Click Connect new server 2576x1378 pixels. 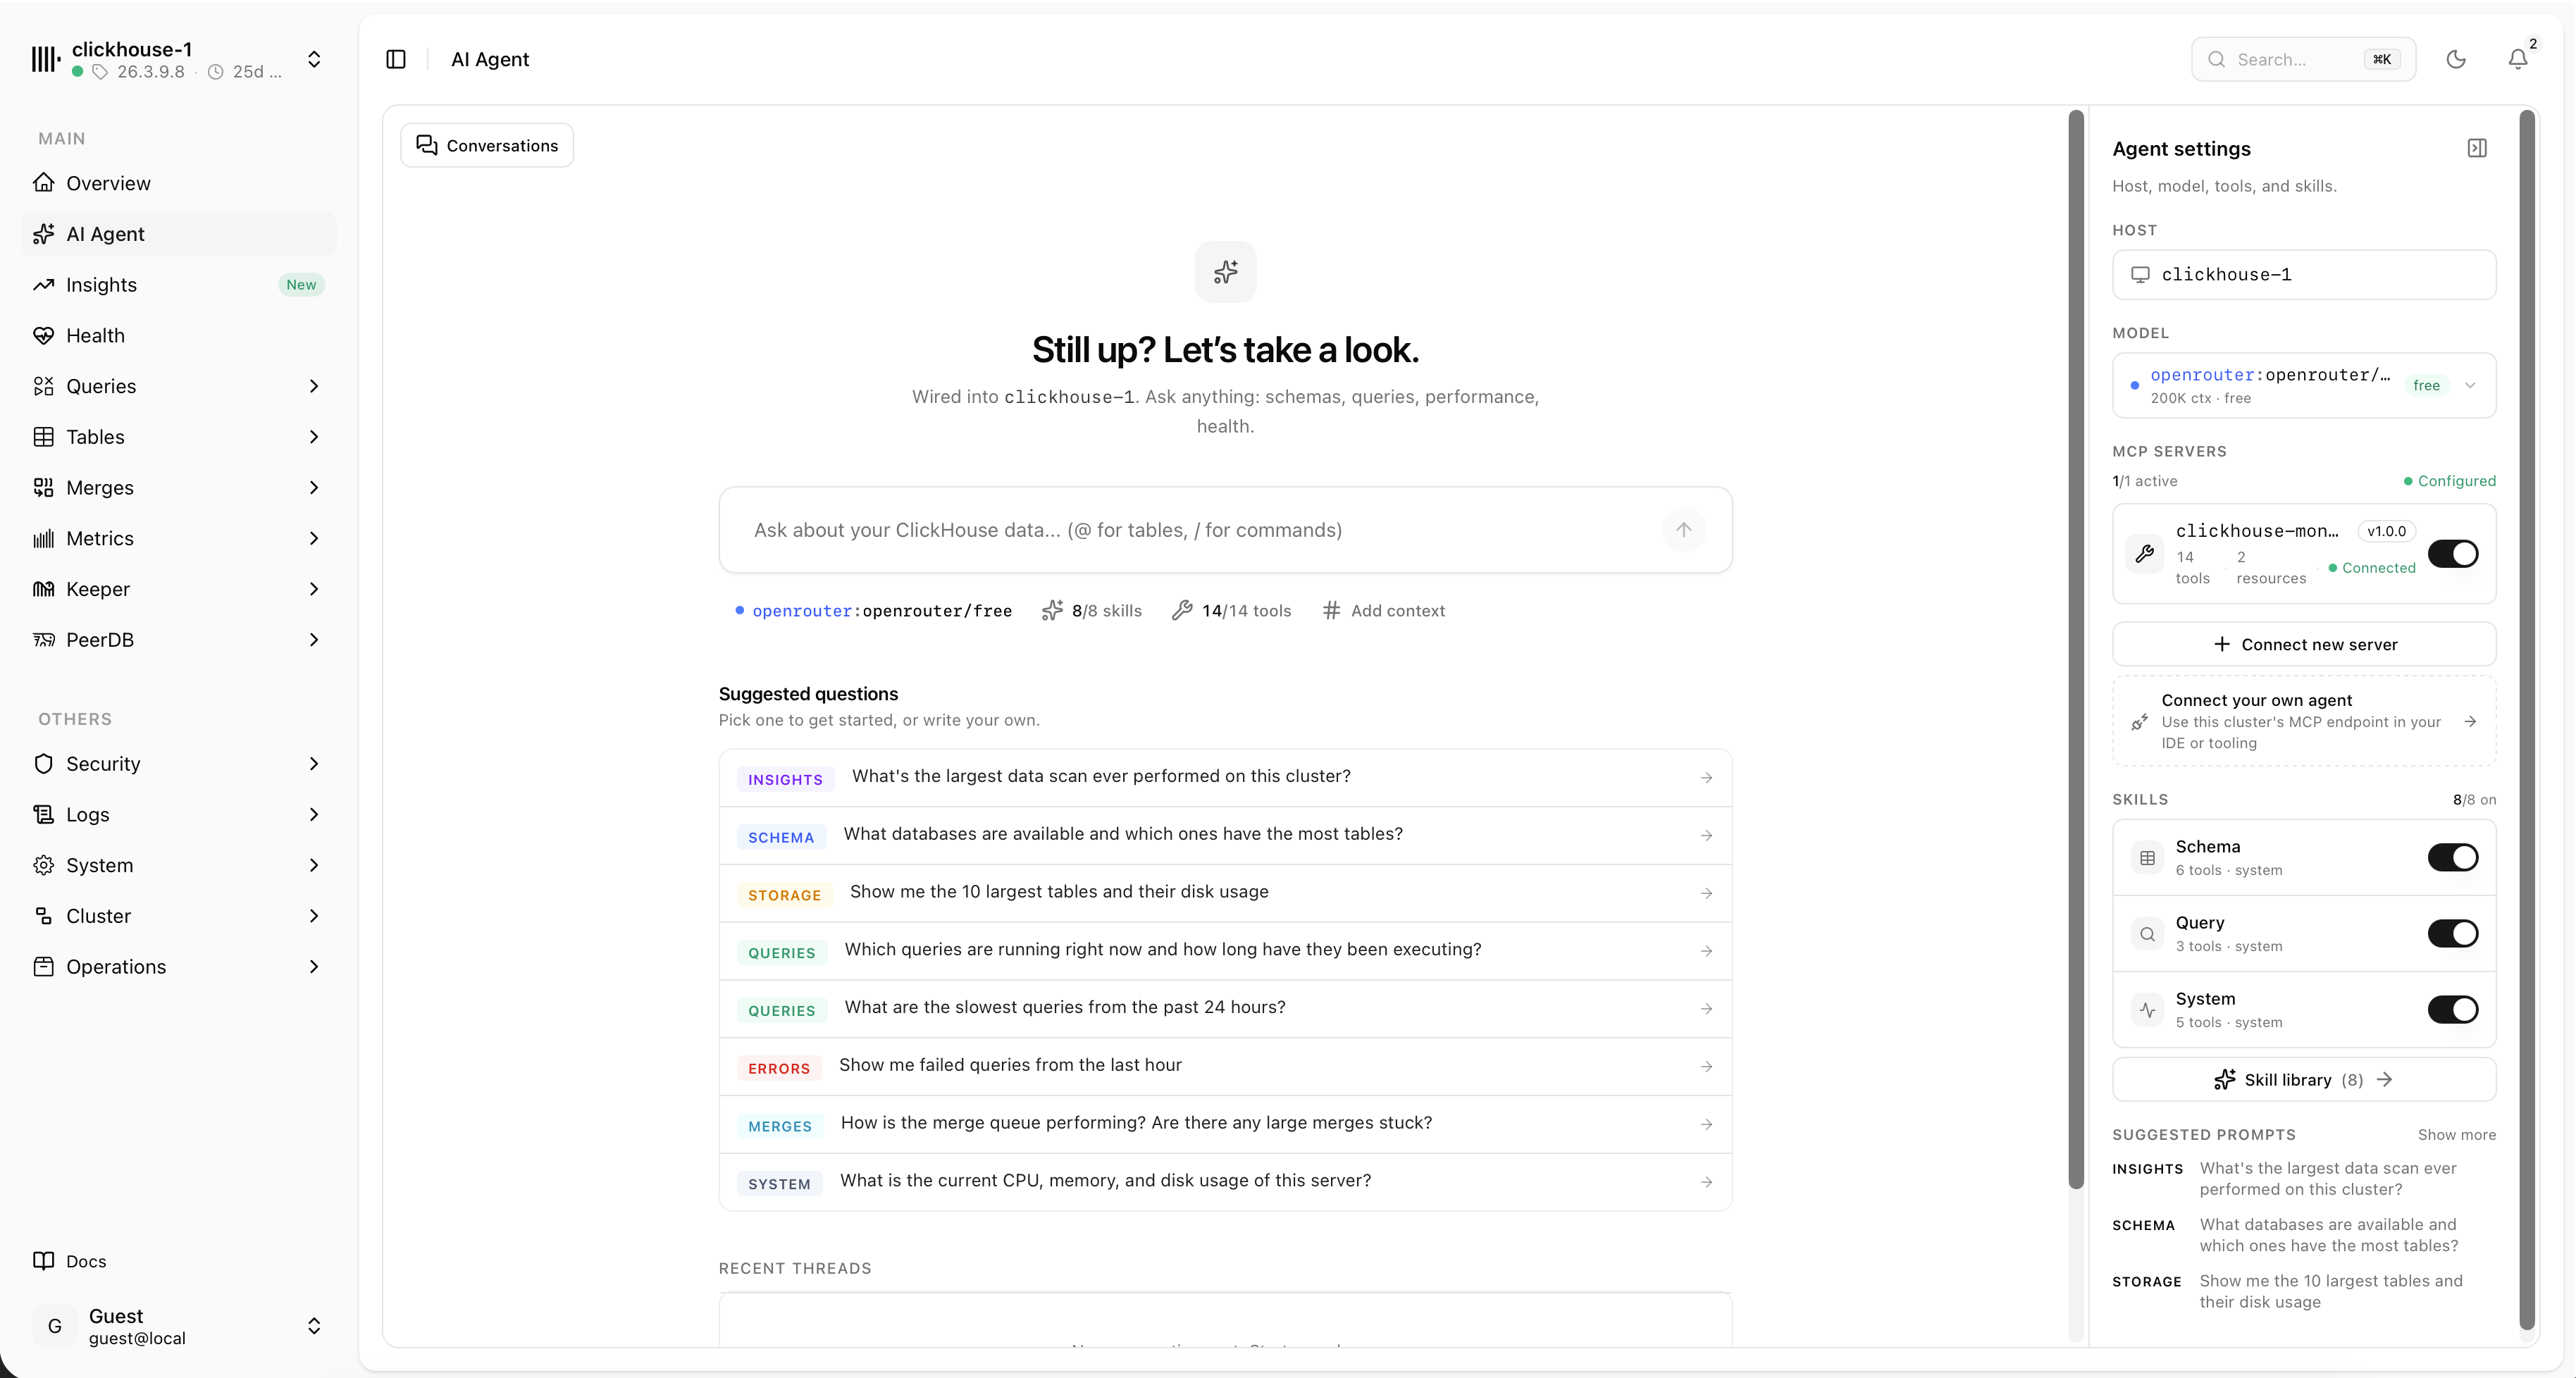point(2304,644)
